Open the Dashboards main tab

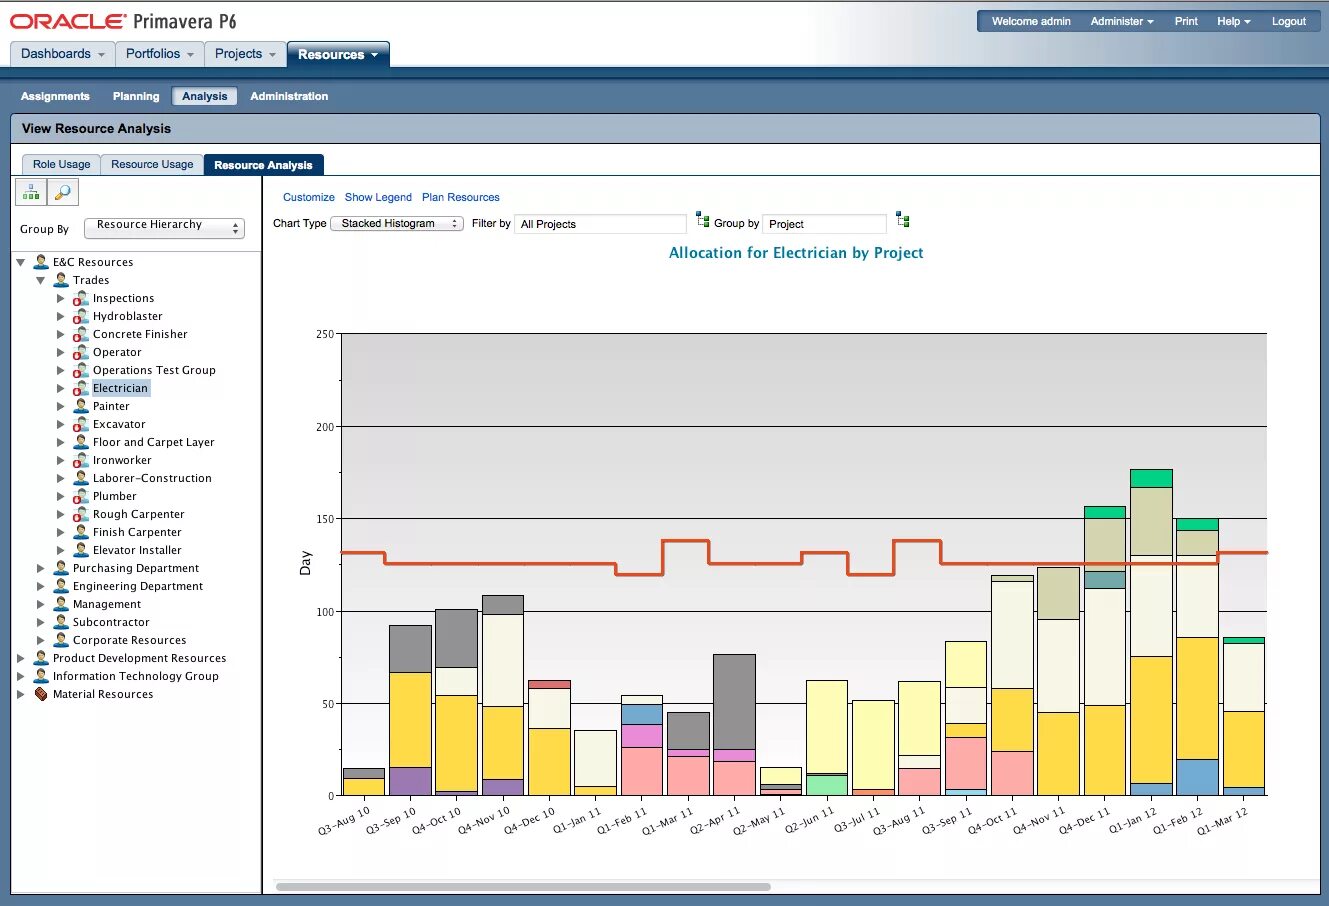coord(62,54)
